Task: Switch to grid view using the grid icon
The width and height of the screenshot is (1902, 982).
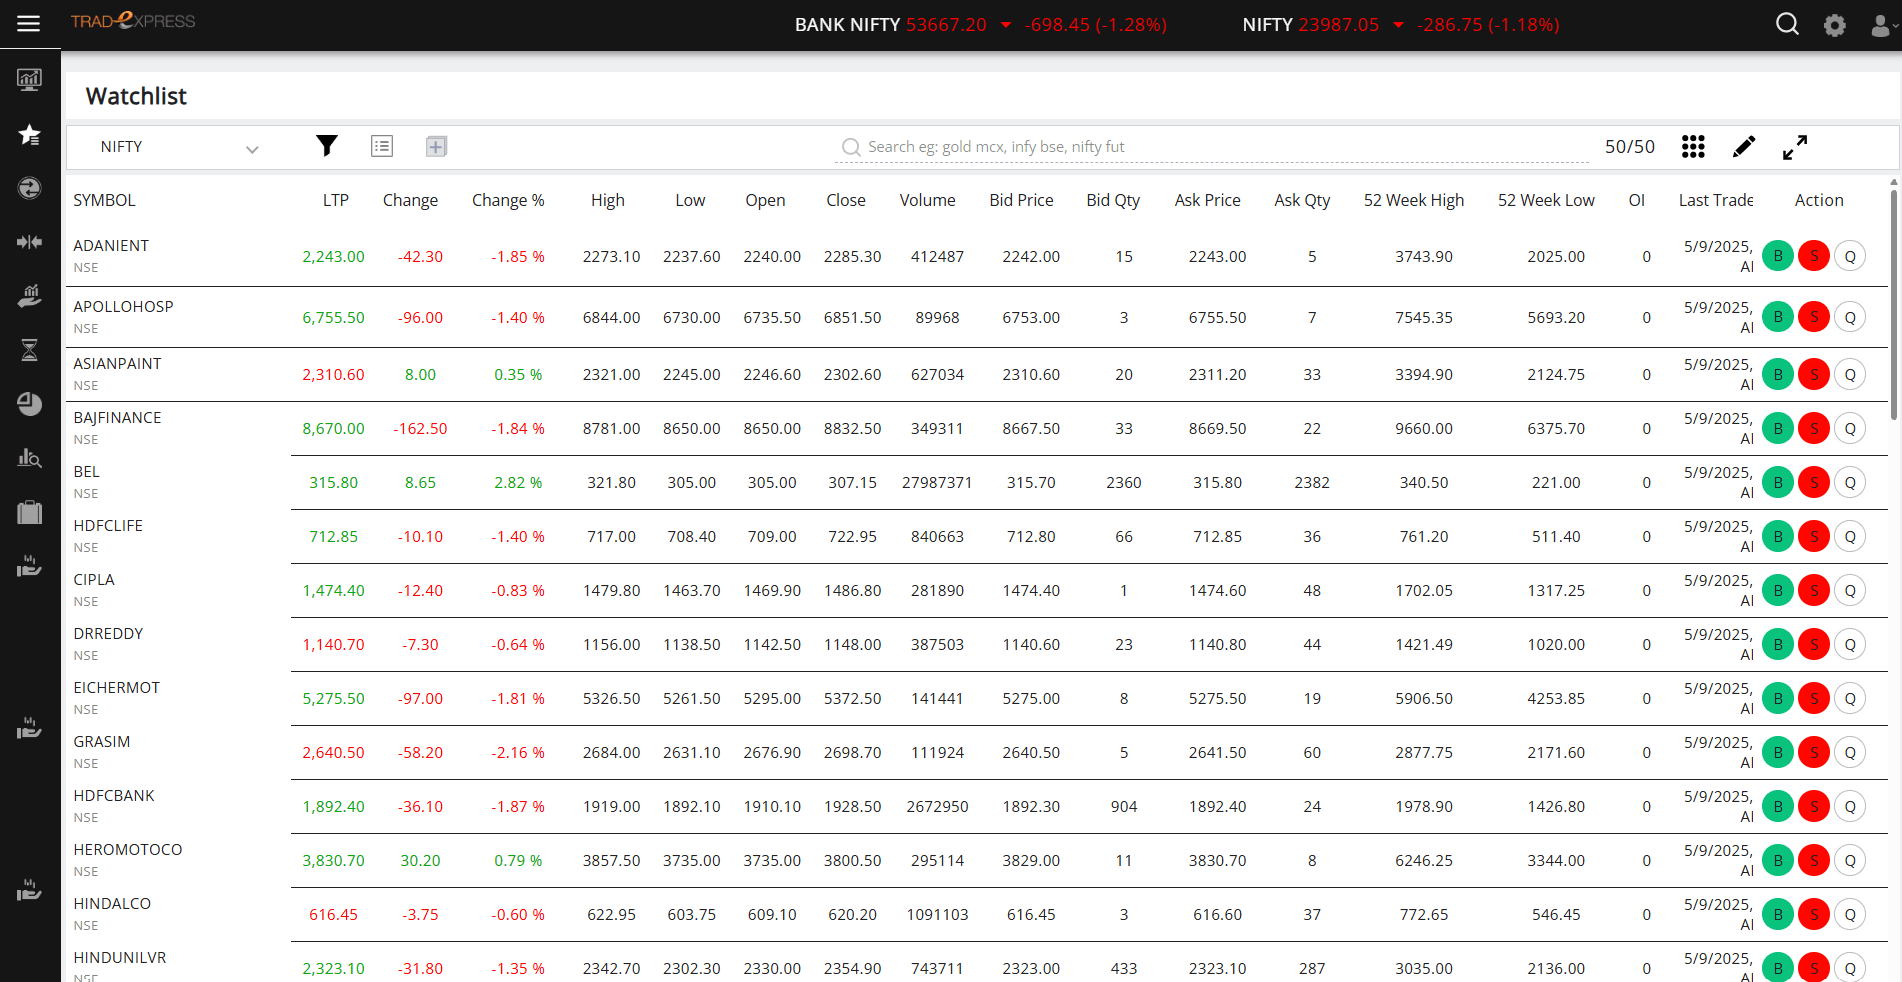Action: point(1693,146)
